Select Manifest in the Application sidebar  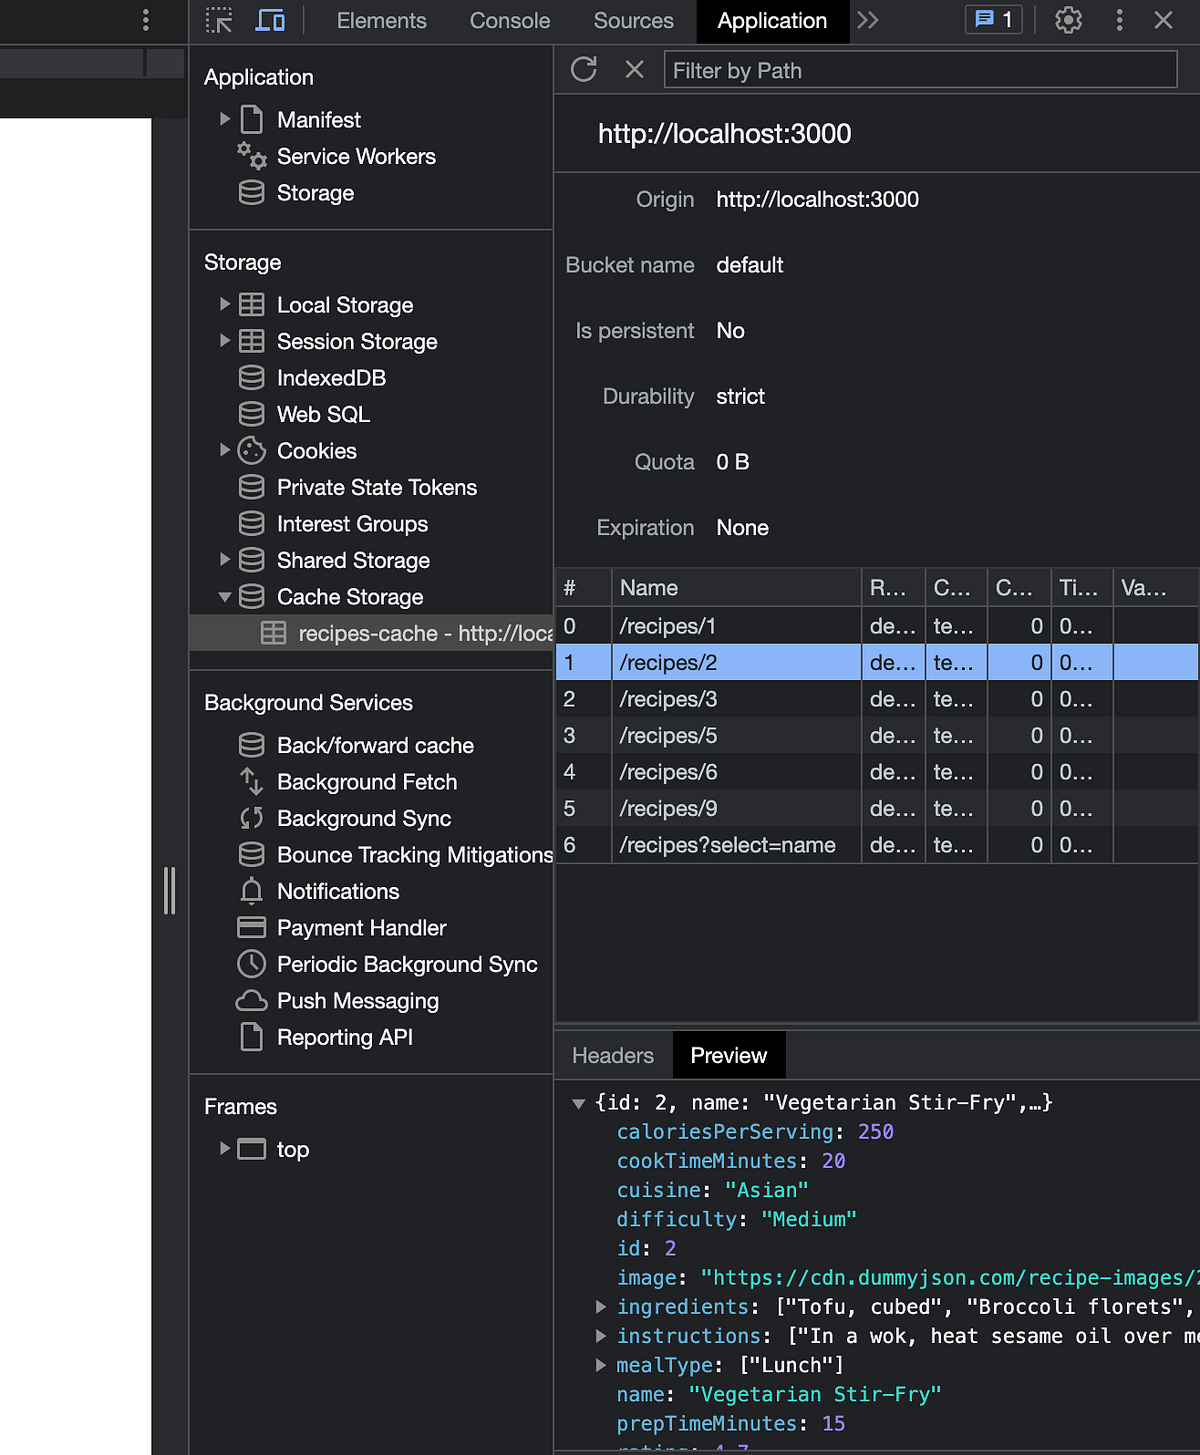tap(318, 119)
